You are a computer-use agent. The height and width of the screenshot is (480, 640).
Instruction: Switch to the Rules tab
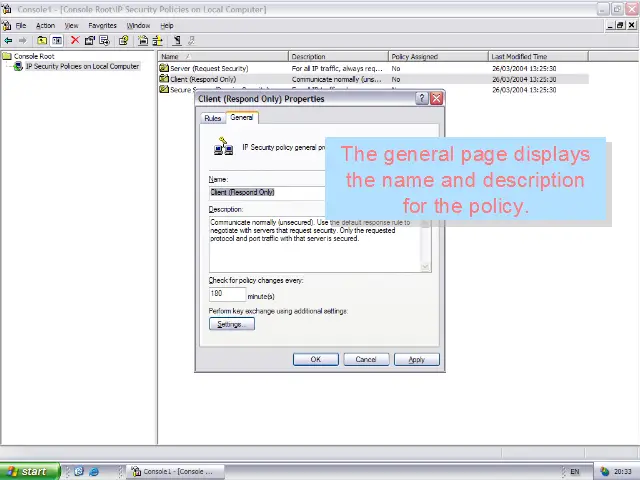click(x=212, y=118)
